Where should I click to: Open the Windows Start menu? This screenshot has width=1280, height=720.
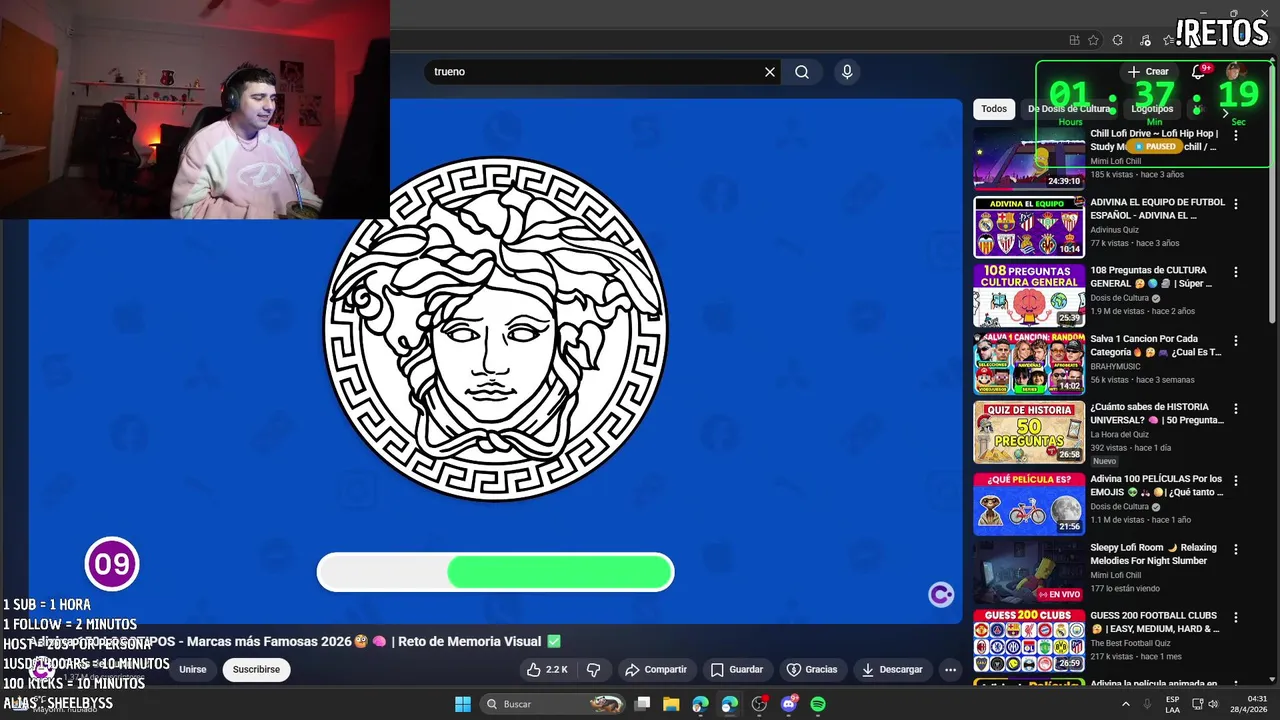pos(463,704)
